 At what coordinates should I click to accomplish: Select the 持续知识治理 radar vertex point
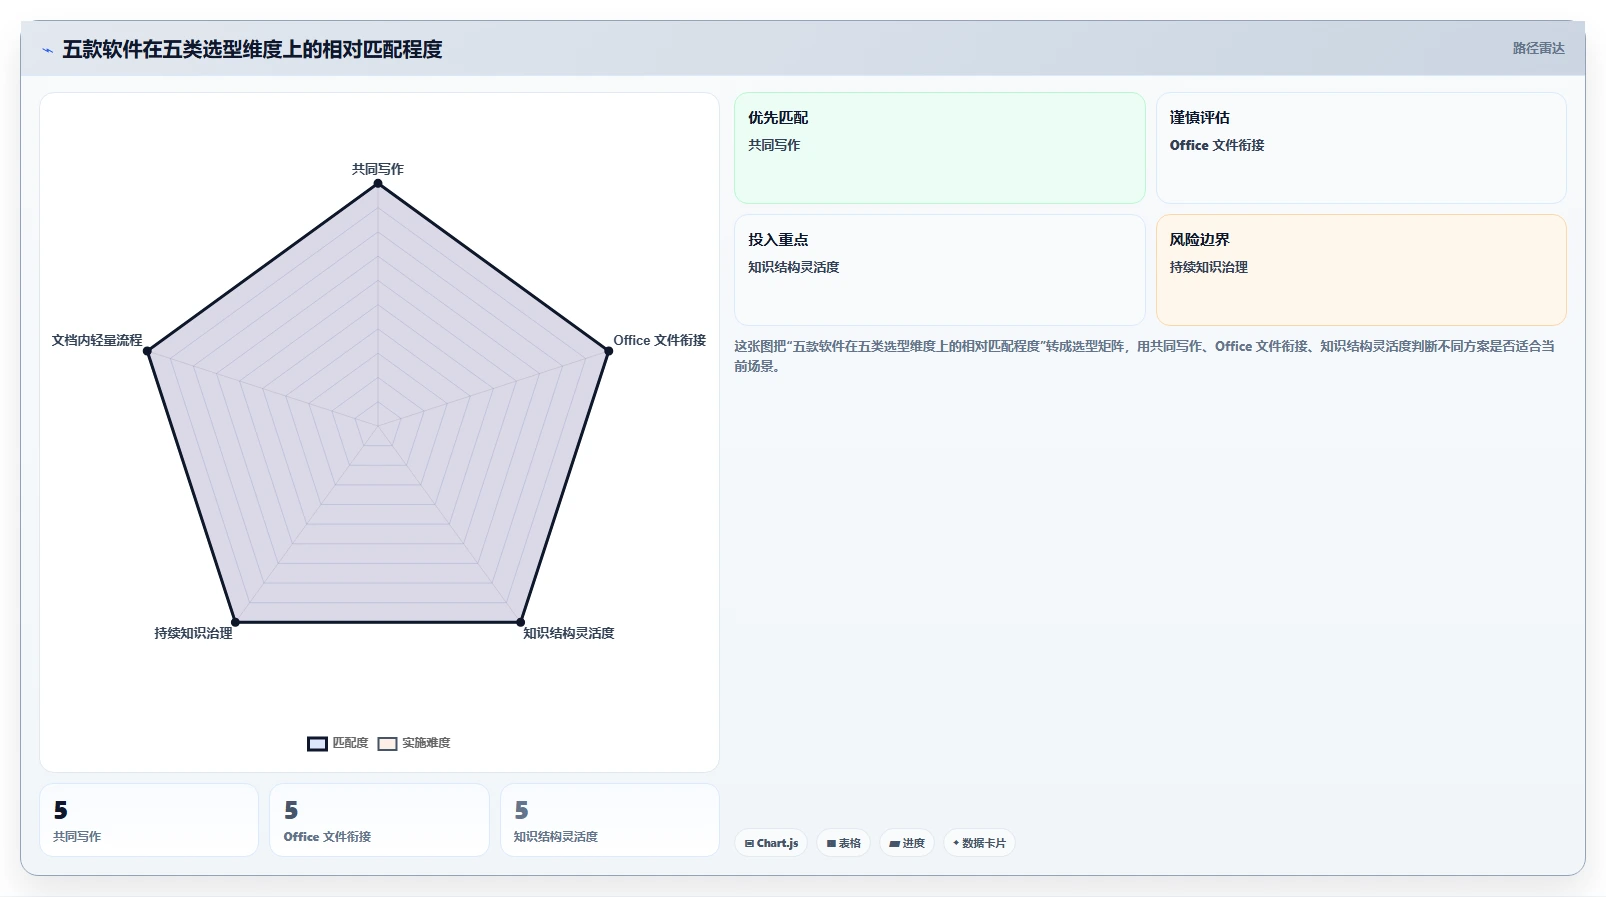236,622
